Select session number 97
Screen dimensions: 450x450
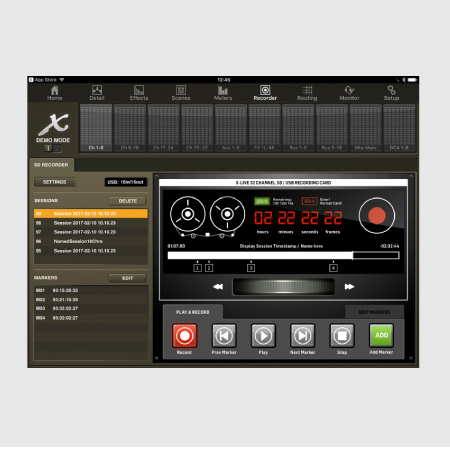coord(91,232)
